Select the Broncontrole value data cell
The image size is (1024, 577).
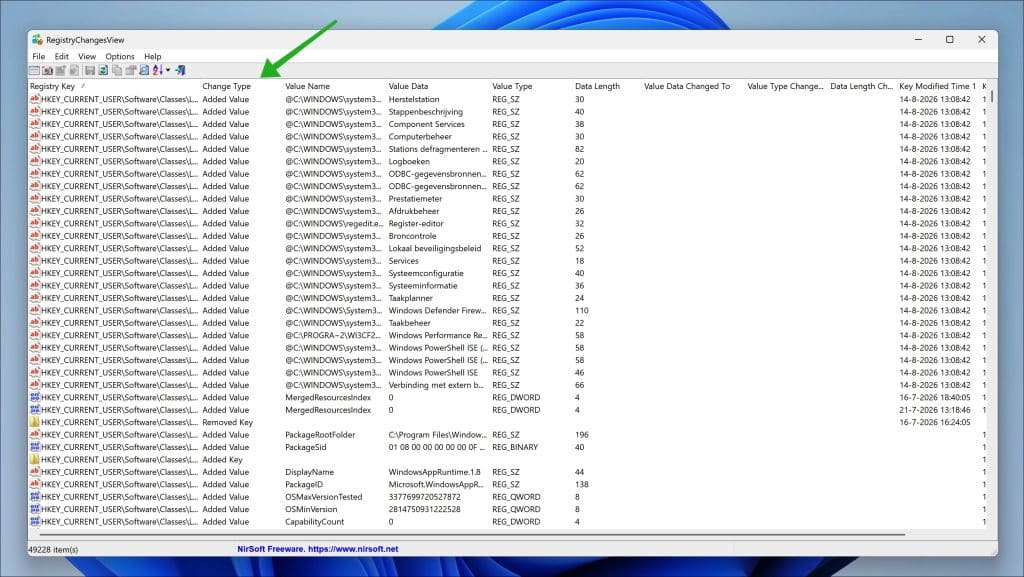click(x=412, y=236)
